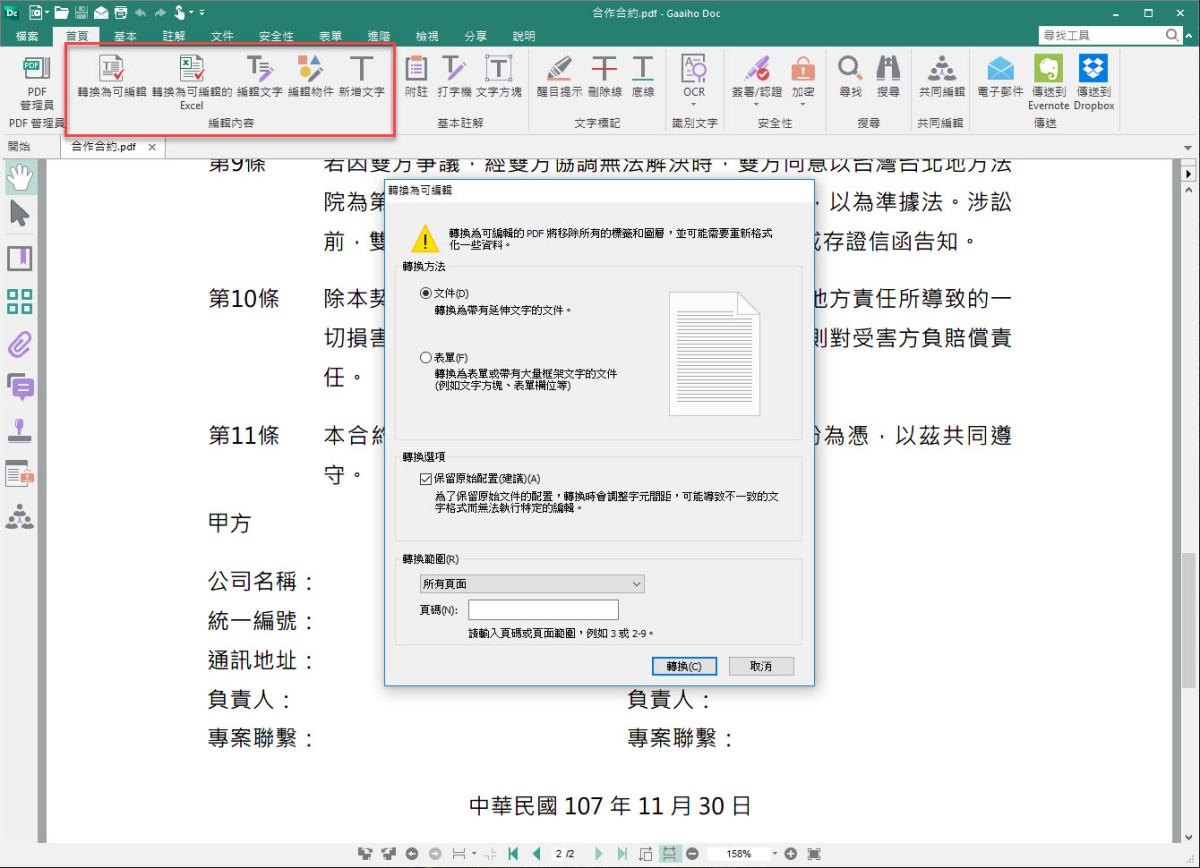
Task: Select the 編輯文字 tool
Action: click(259, 71)
